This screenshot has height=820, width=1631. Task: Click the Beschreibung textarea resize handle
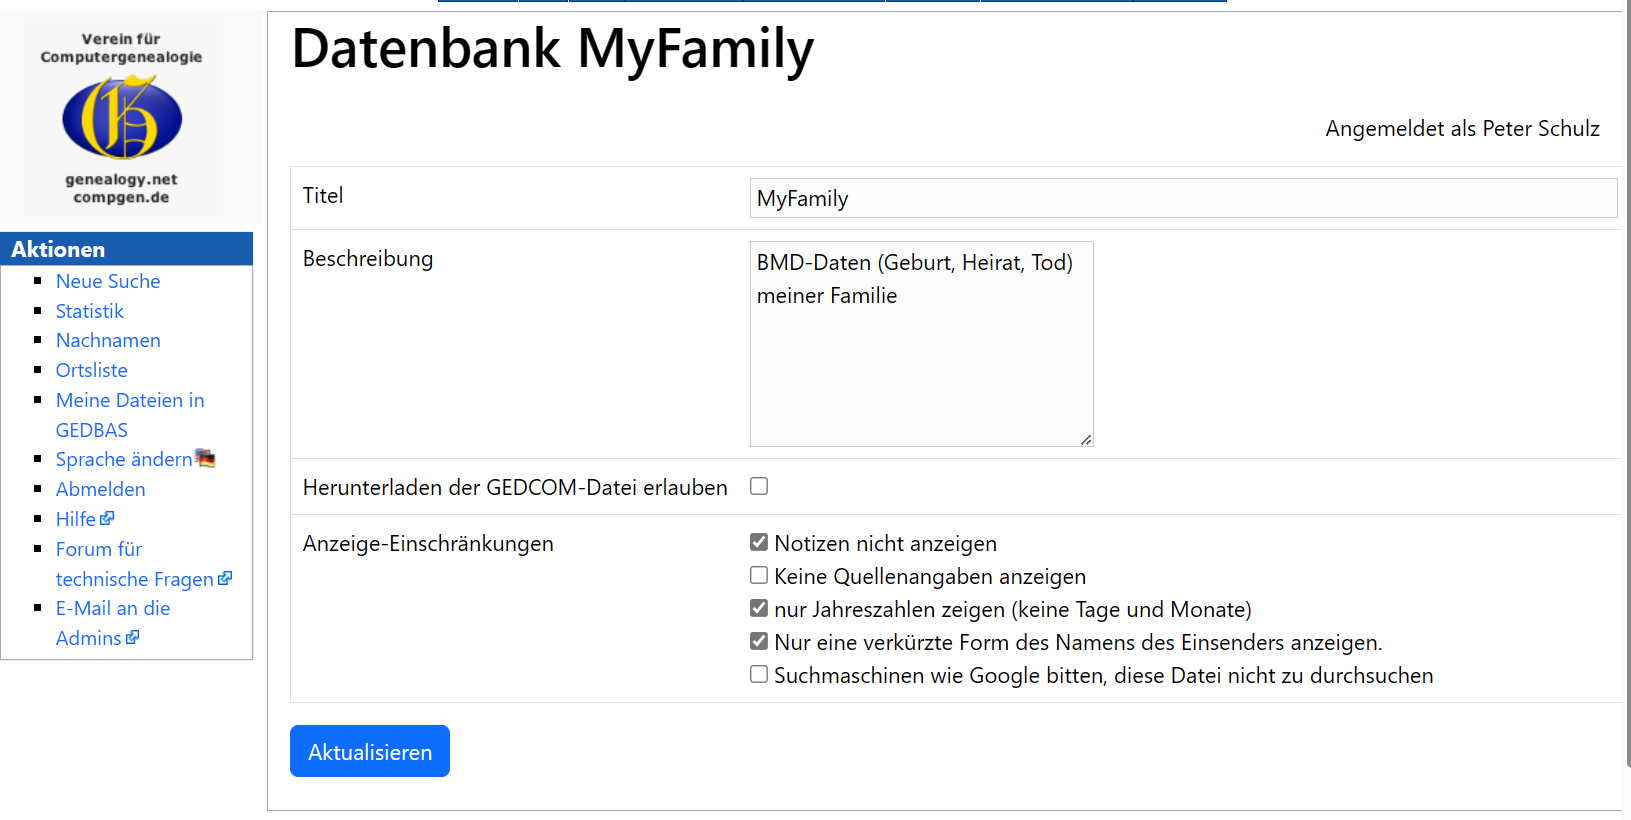[1085, 439]
